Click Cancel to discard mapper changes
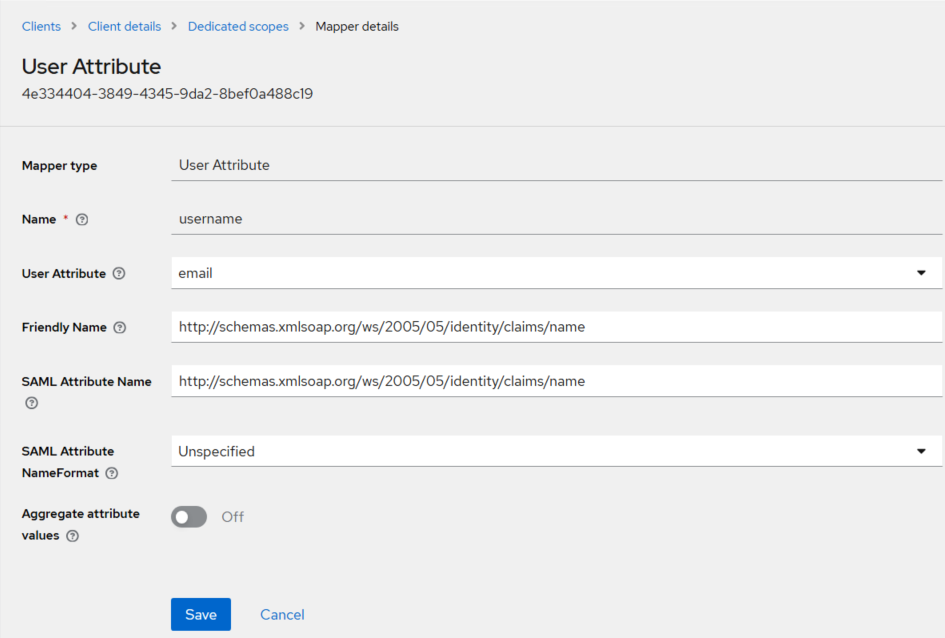Viewport: 945px width, 638px height. coord(282,615)
